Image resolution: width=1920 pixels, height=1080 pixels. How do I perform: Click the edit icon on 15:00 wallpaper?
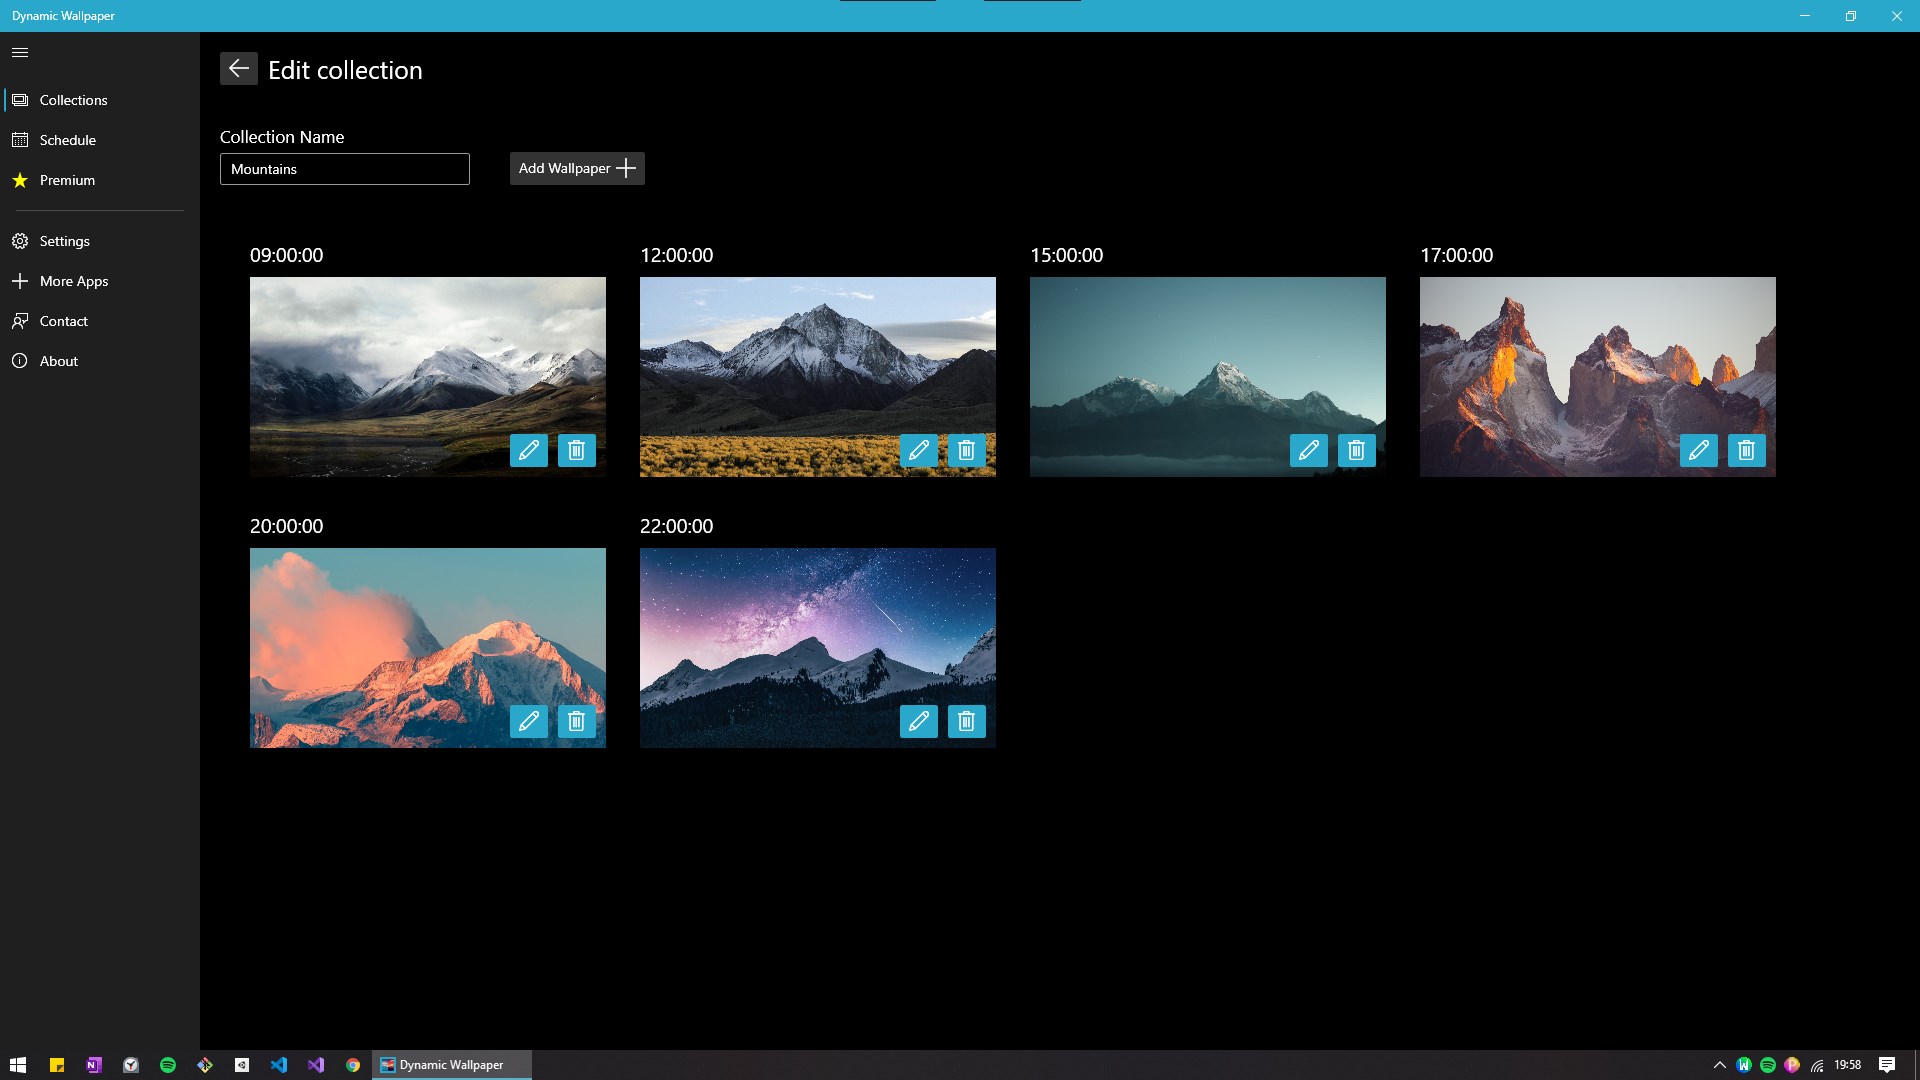[1308, 450]
